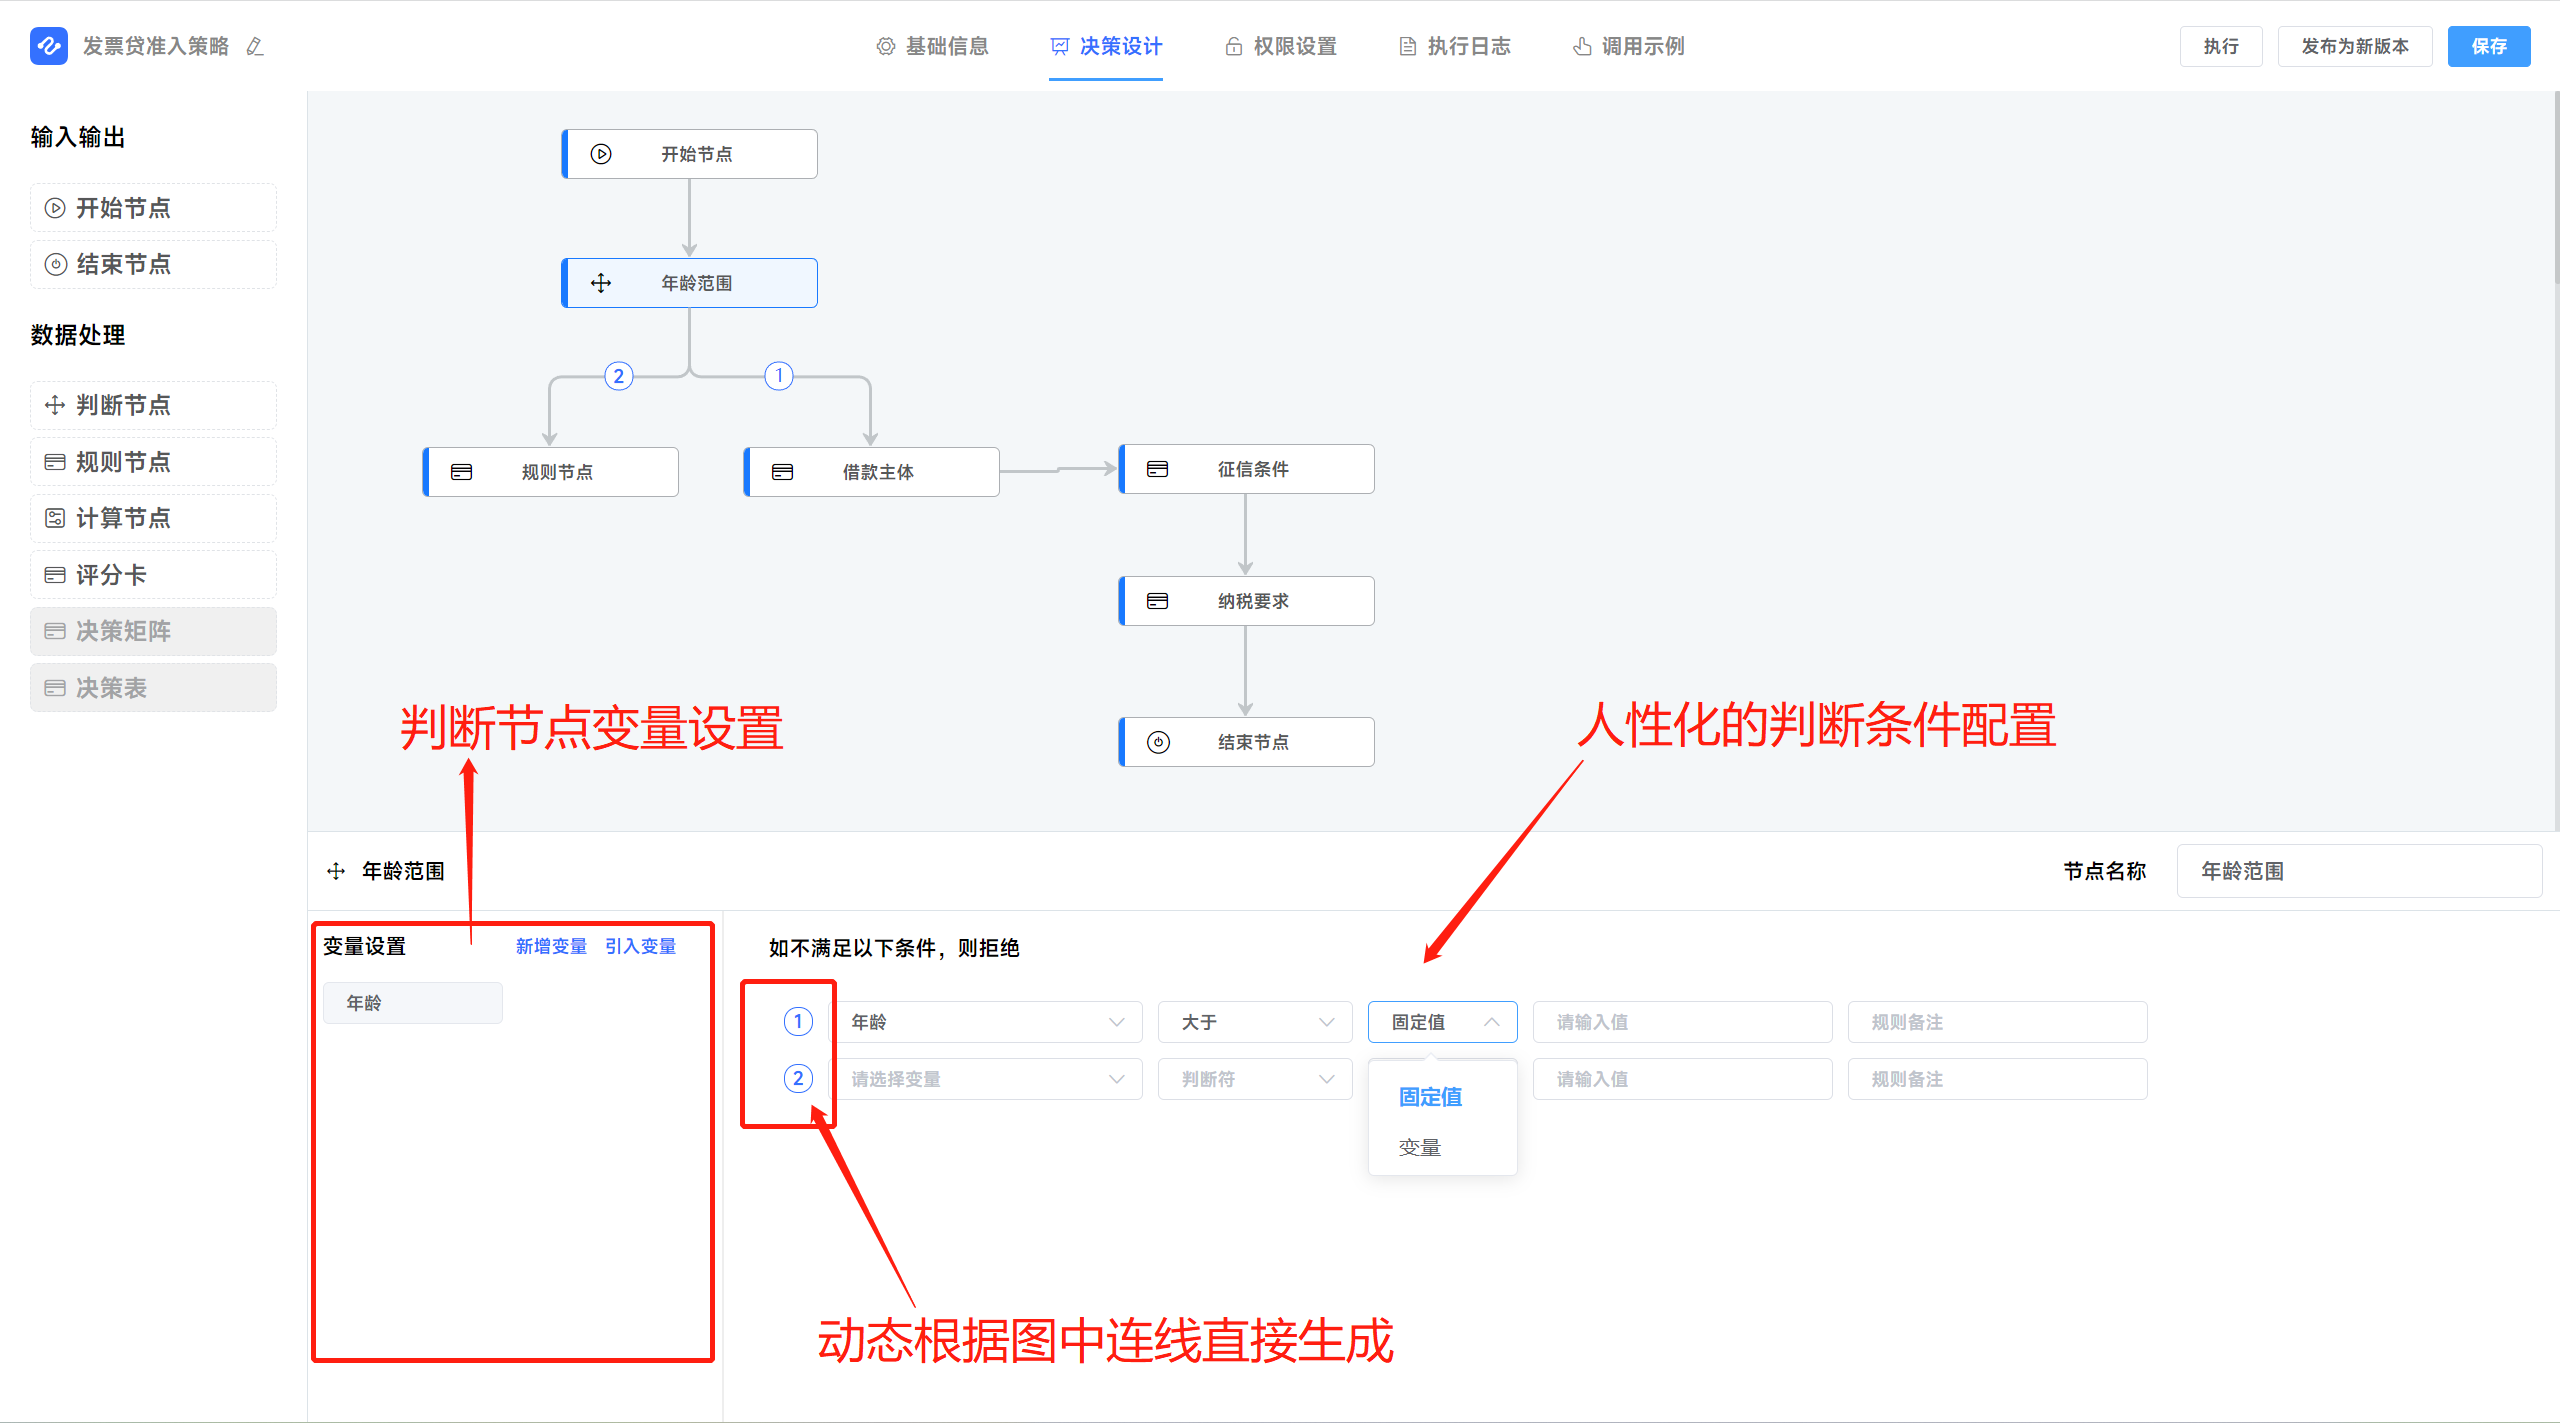Click the 计算节点 icon in sidebar
The height and width of the screenshot is (1423, 2560).
tap(53, 519)
